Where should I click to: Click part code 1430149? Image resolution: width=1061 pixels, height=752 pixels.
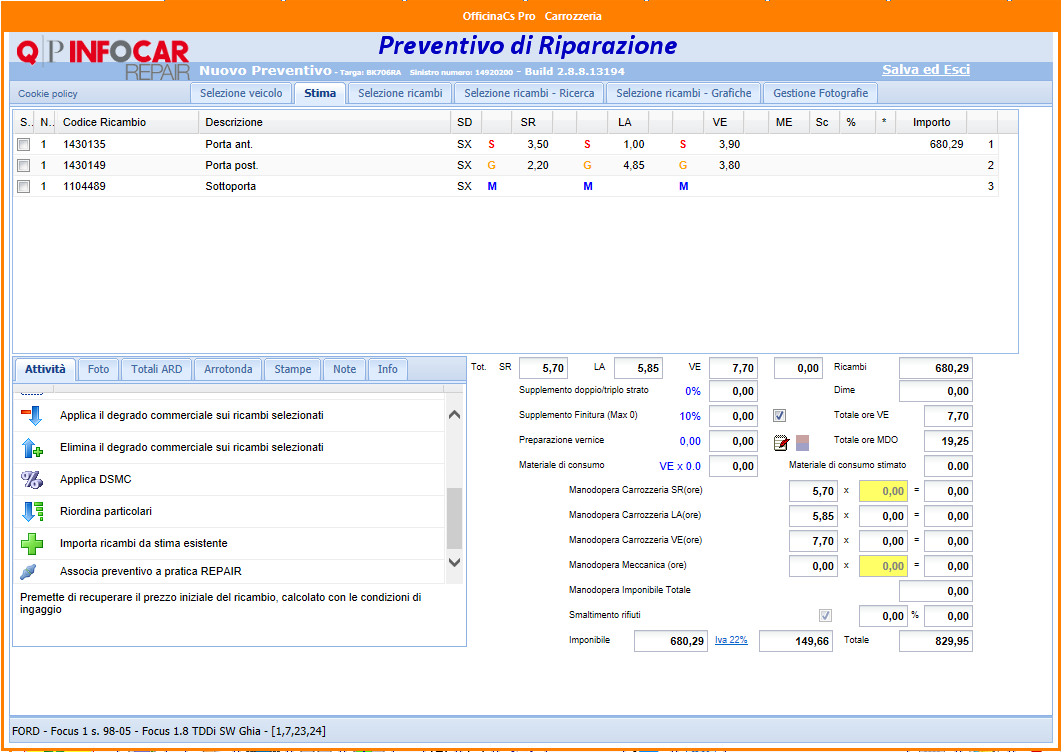coord(85,165)
